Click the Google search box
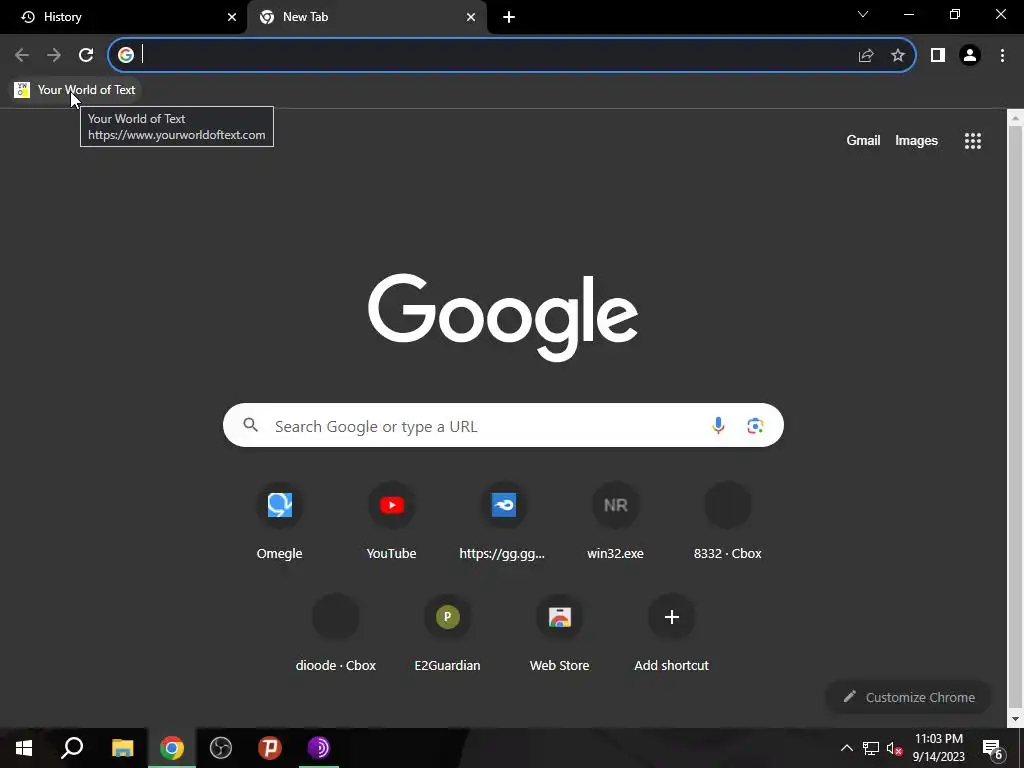This screenshot has width=1024, height=768. (x=503, y=425)
